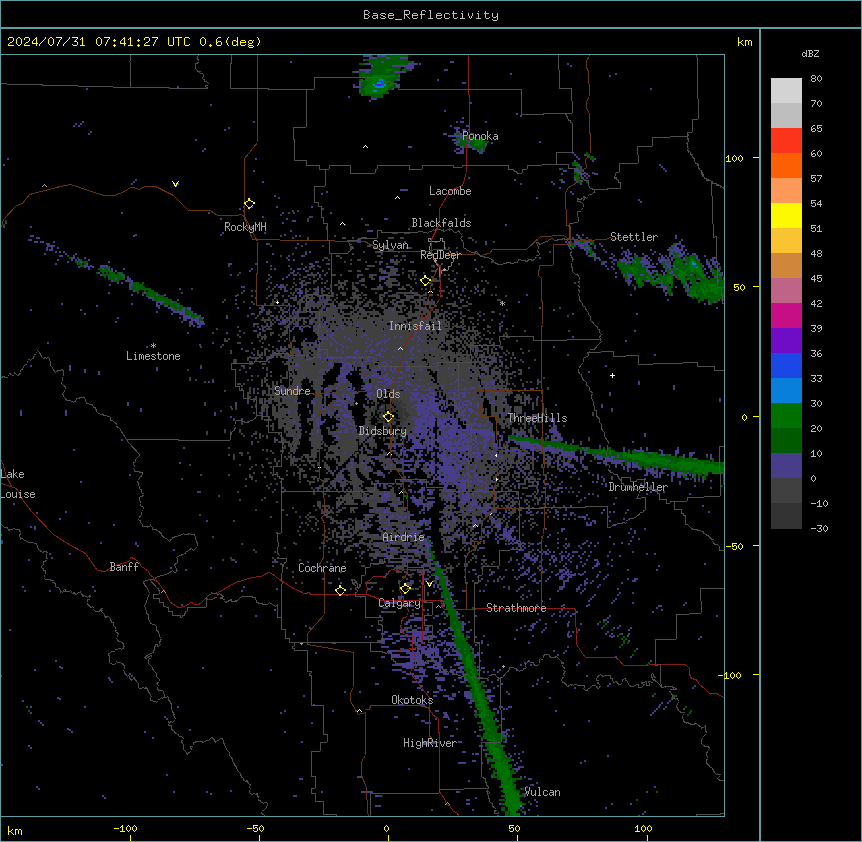The width and height of the screenshot is (862, 842).
Task: Click the Stettler city label
Action: 634,237
